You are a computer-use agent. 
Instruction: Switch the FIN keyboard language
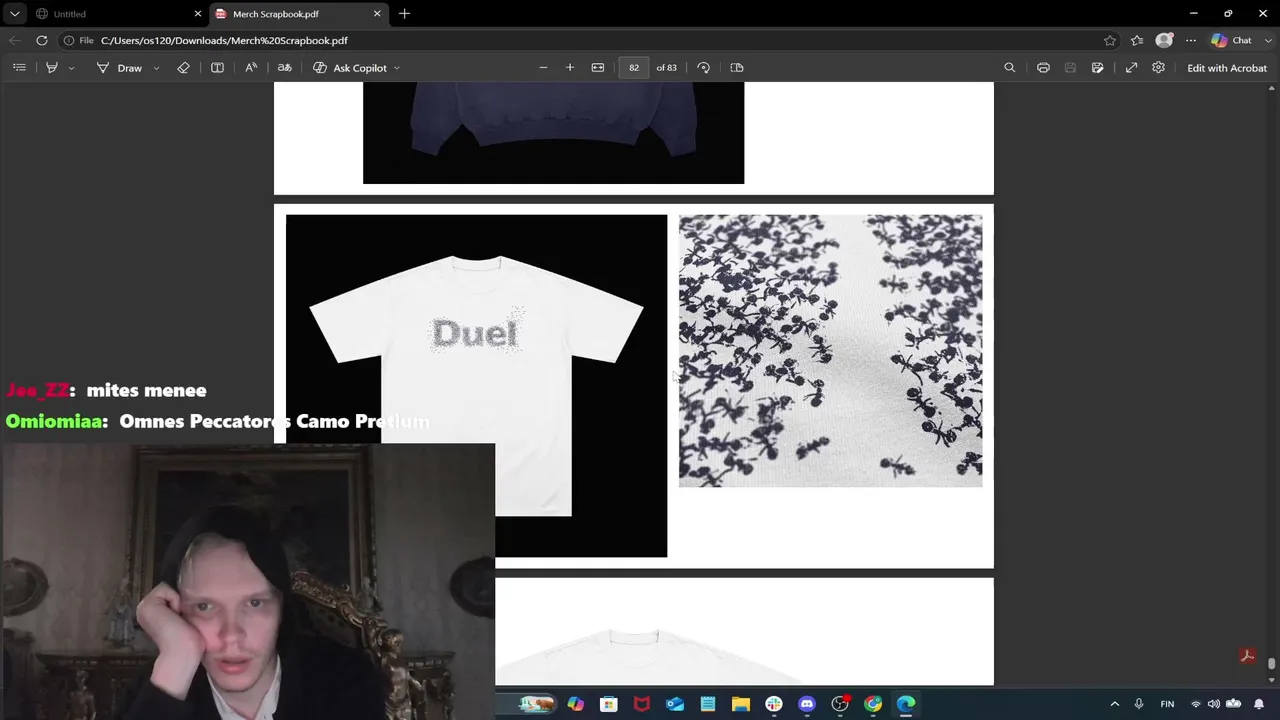(x=1167, y=704)
